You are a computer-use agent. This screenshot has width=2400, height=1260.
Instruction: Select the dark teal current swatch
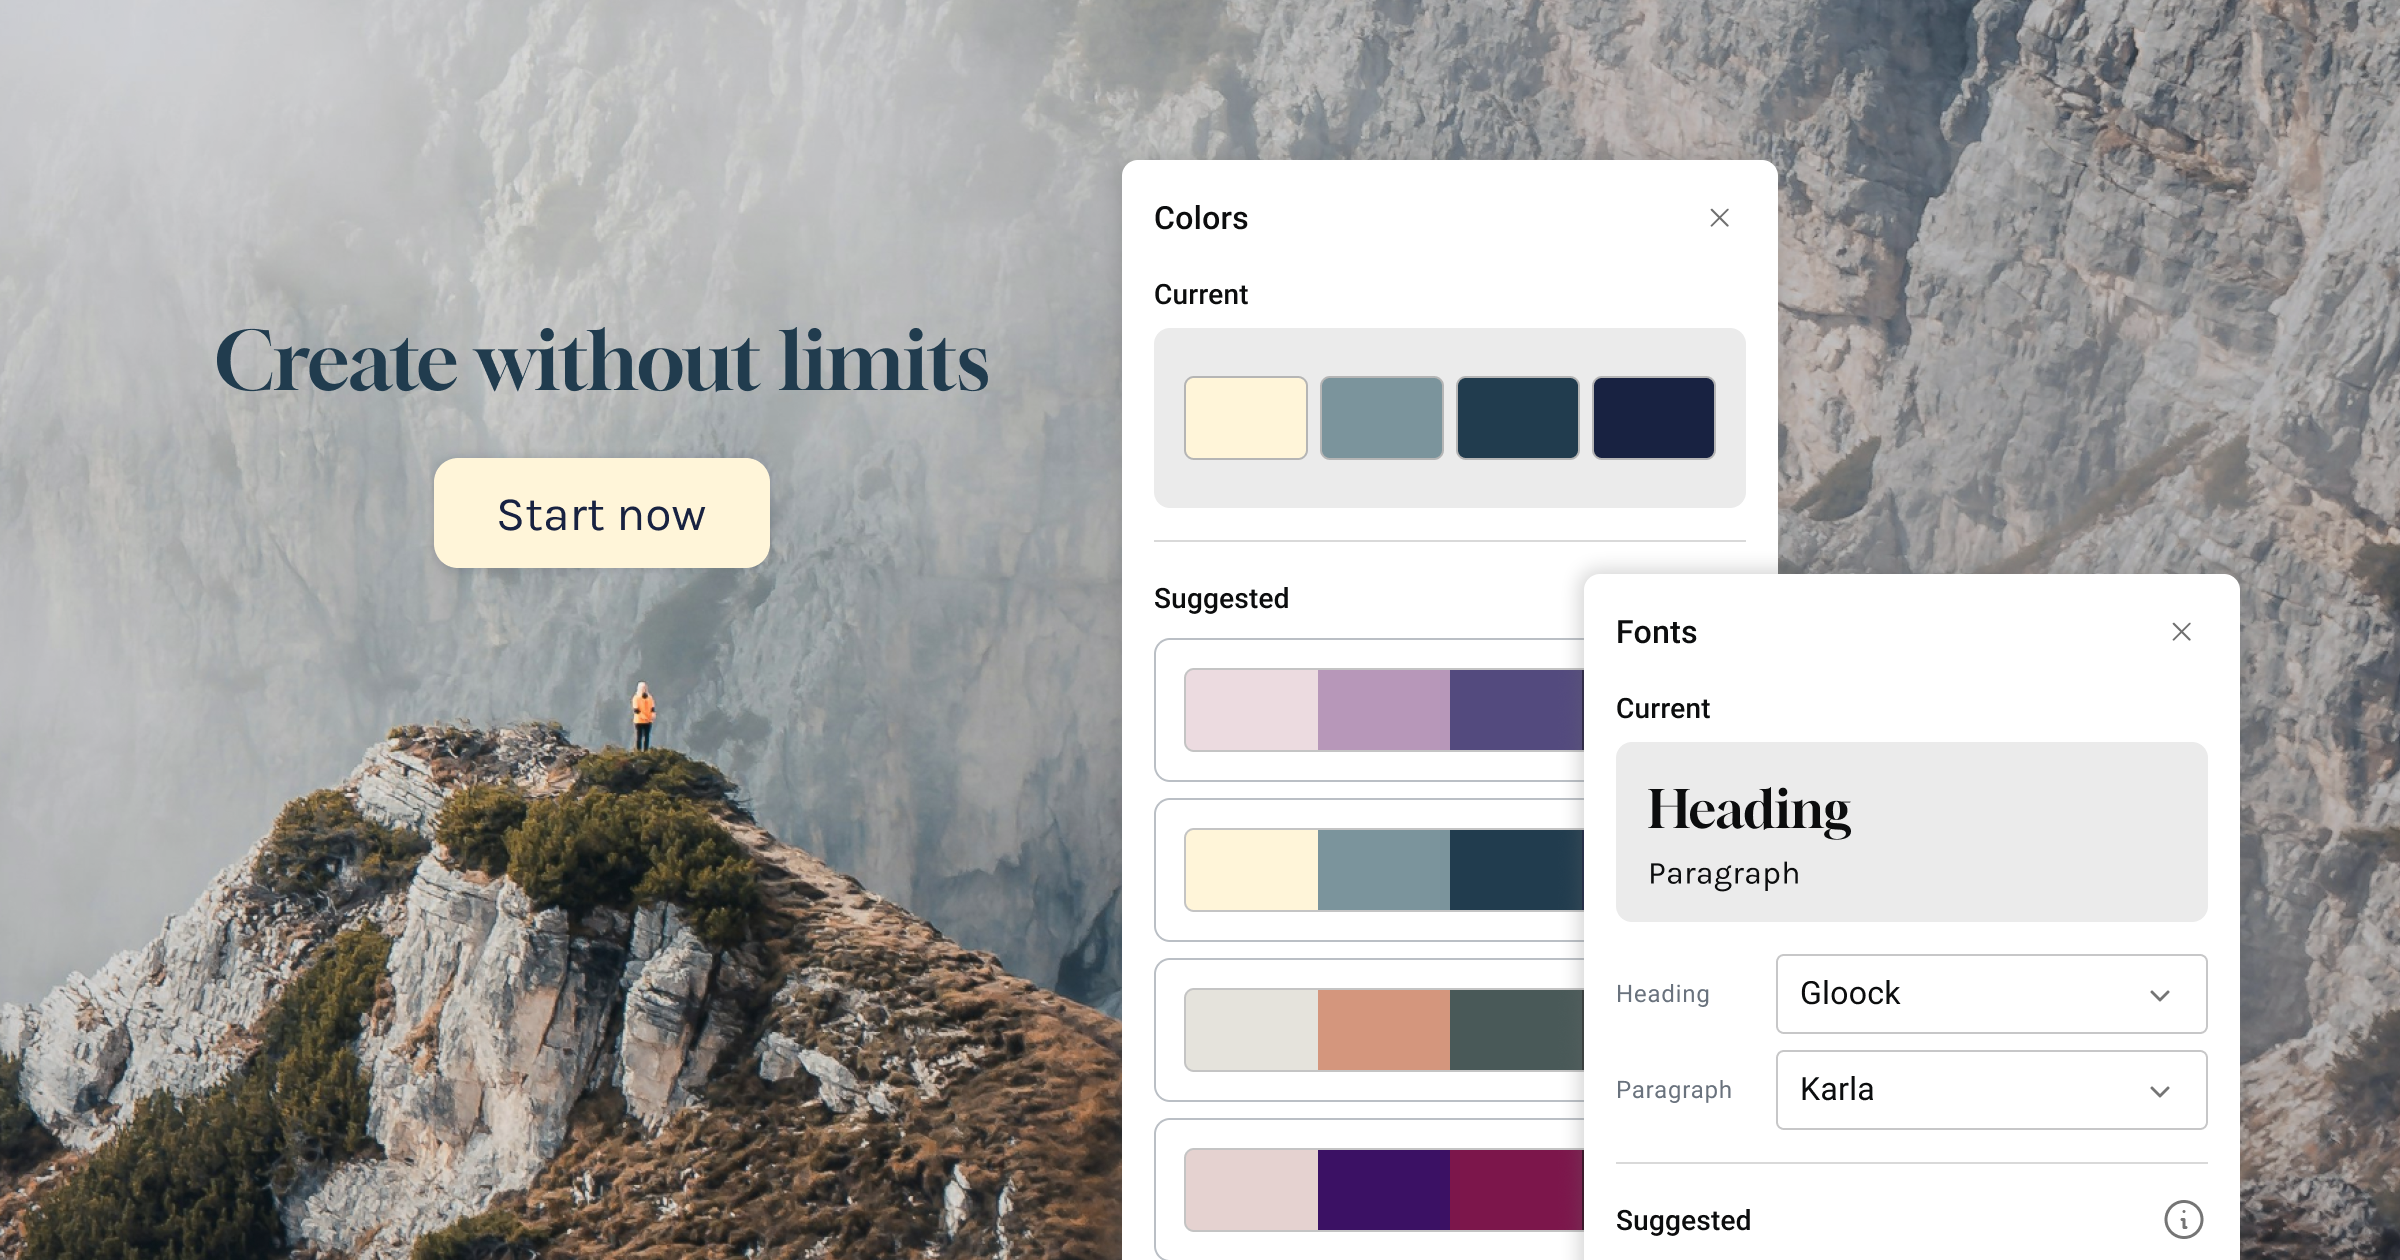tap(1518, 418)
